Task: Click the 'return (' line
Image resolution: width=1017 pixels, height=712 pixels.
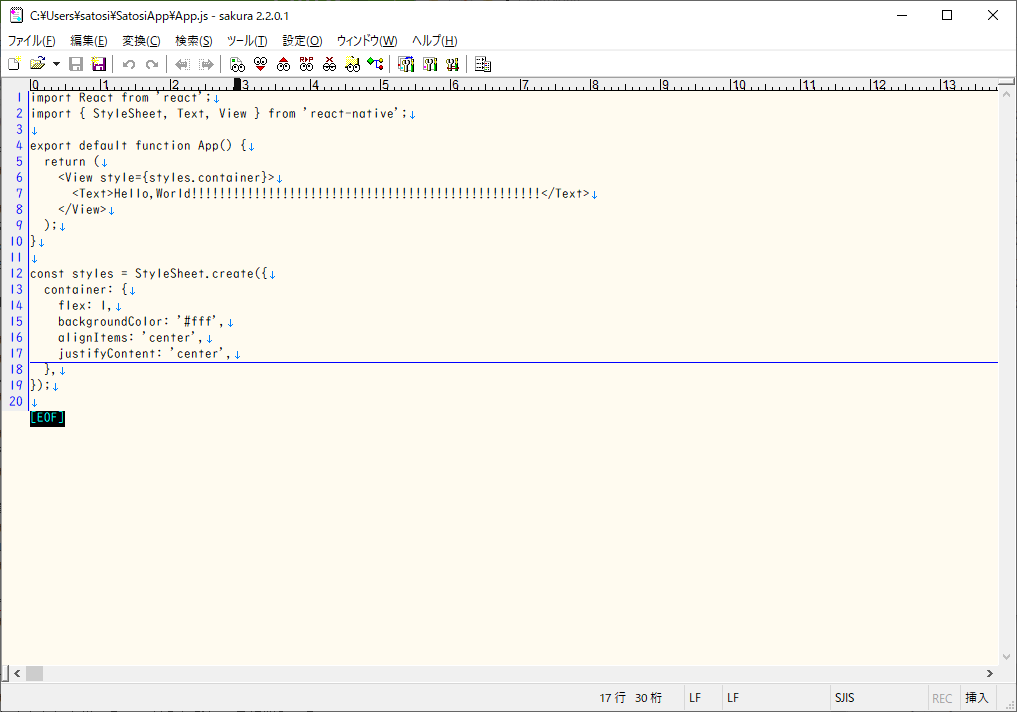Action: (x=71, y=161)
